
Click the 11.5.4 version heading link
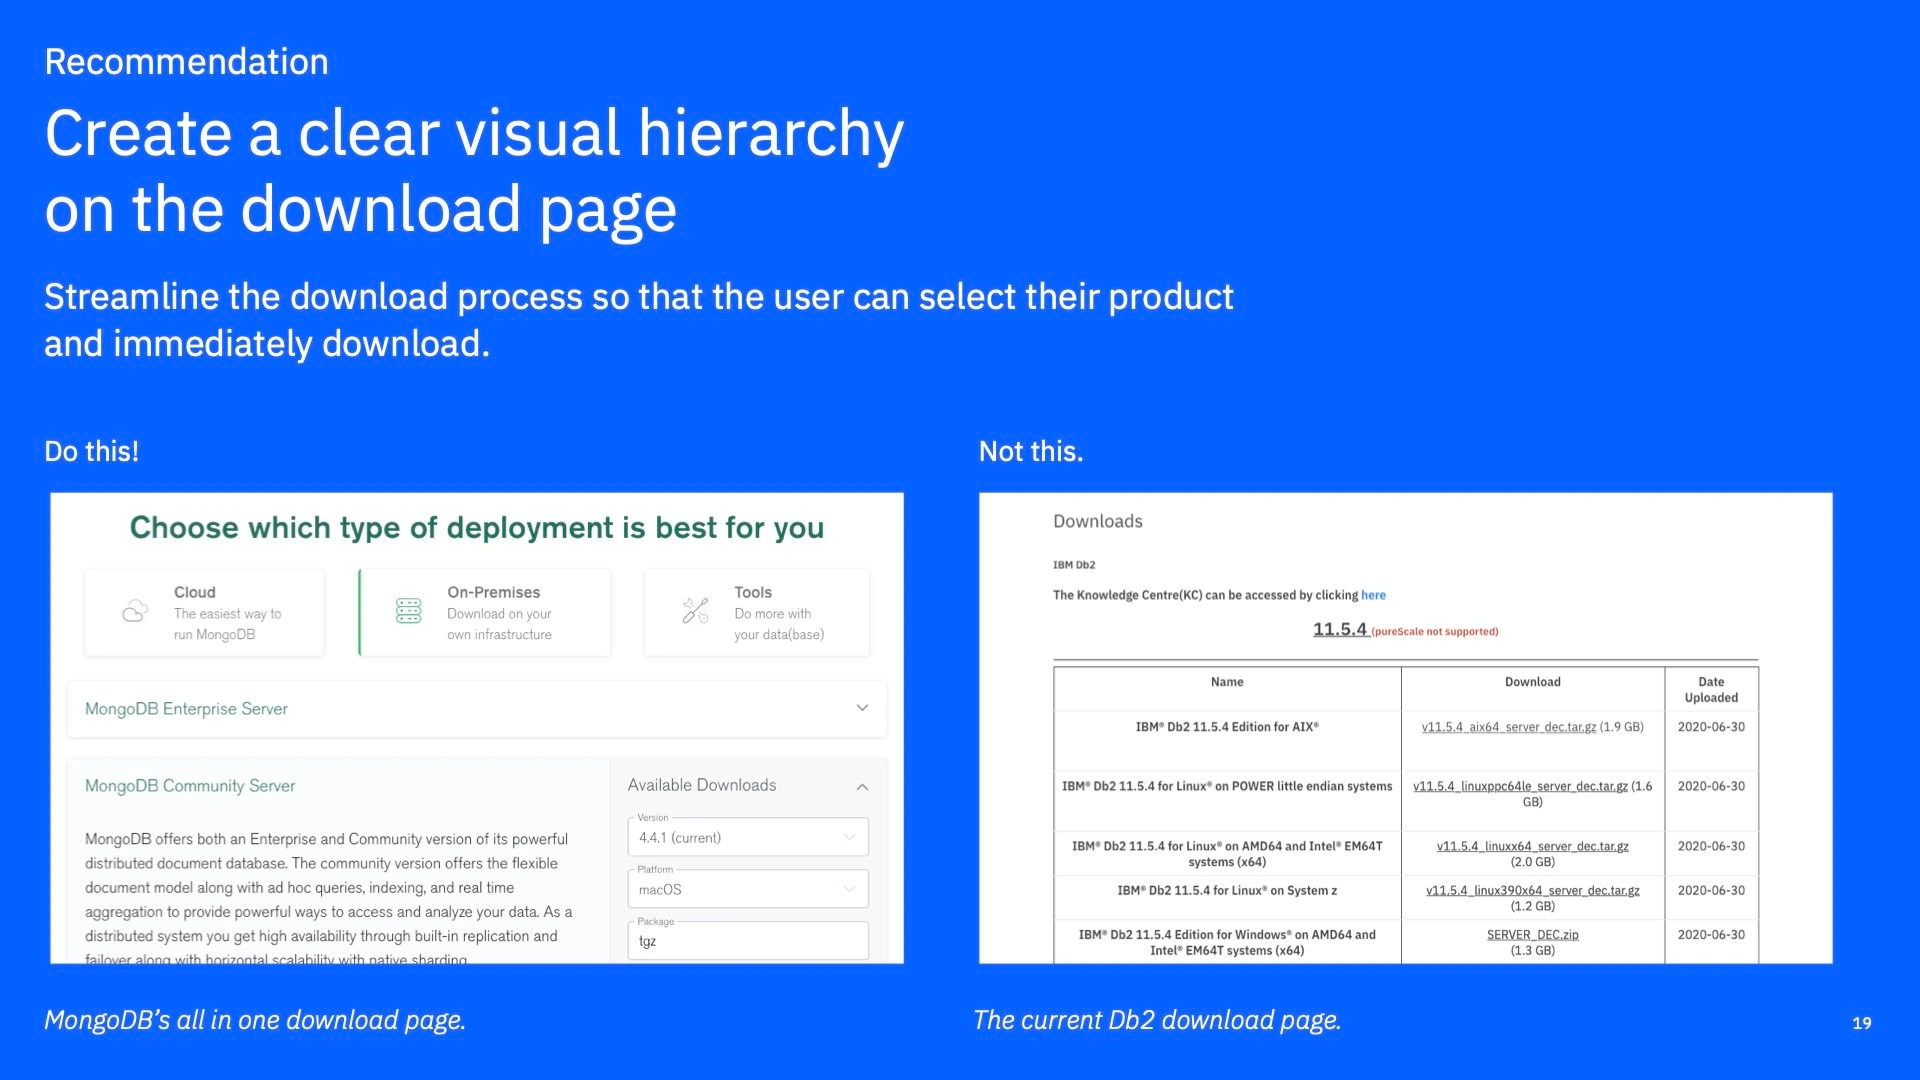[1339, 629]
